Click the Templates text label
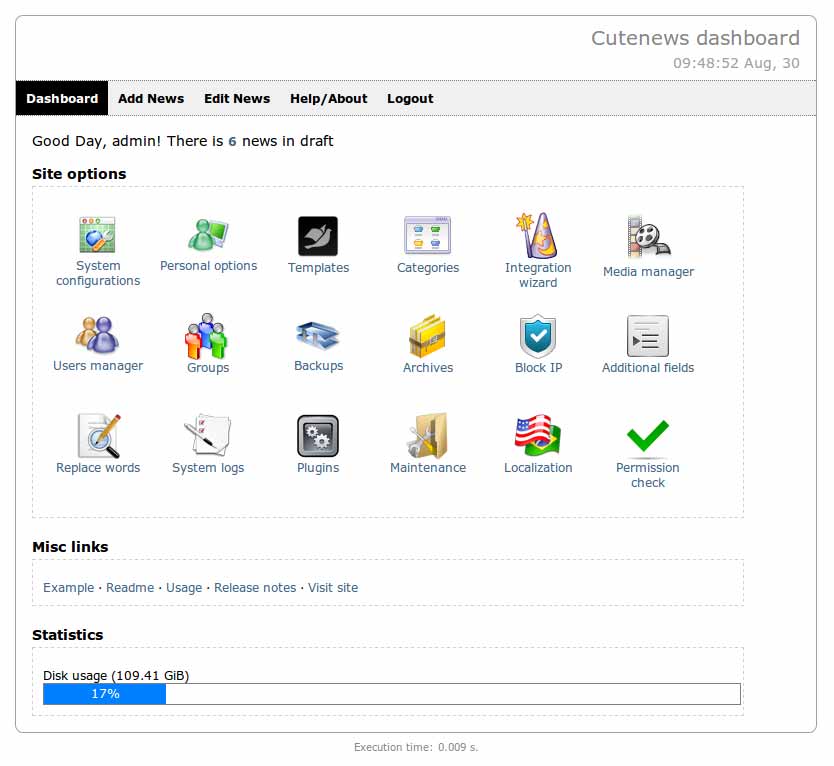 coord(319,268)
